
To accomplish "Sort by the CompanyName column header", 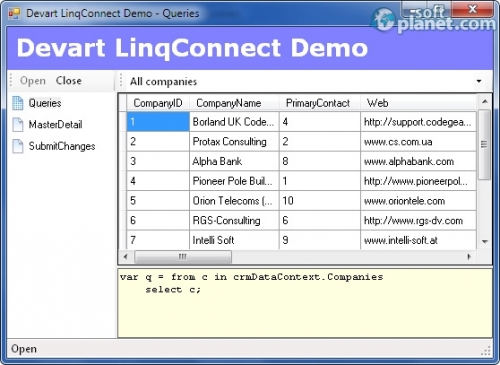I will [x=234, y=103].
